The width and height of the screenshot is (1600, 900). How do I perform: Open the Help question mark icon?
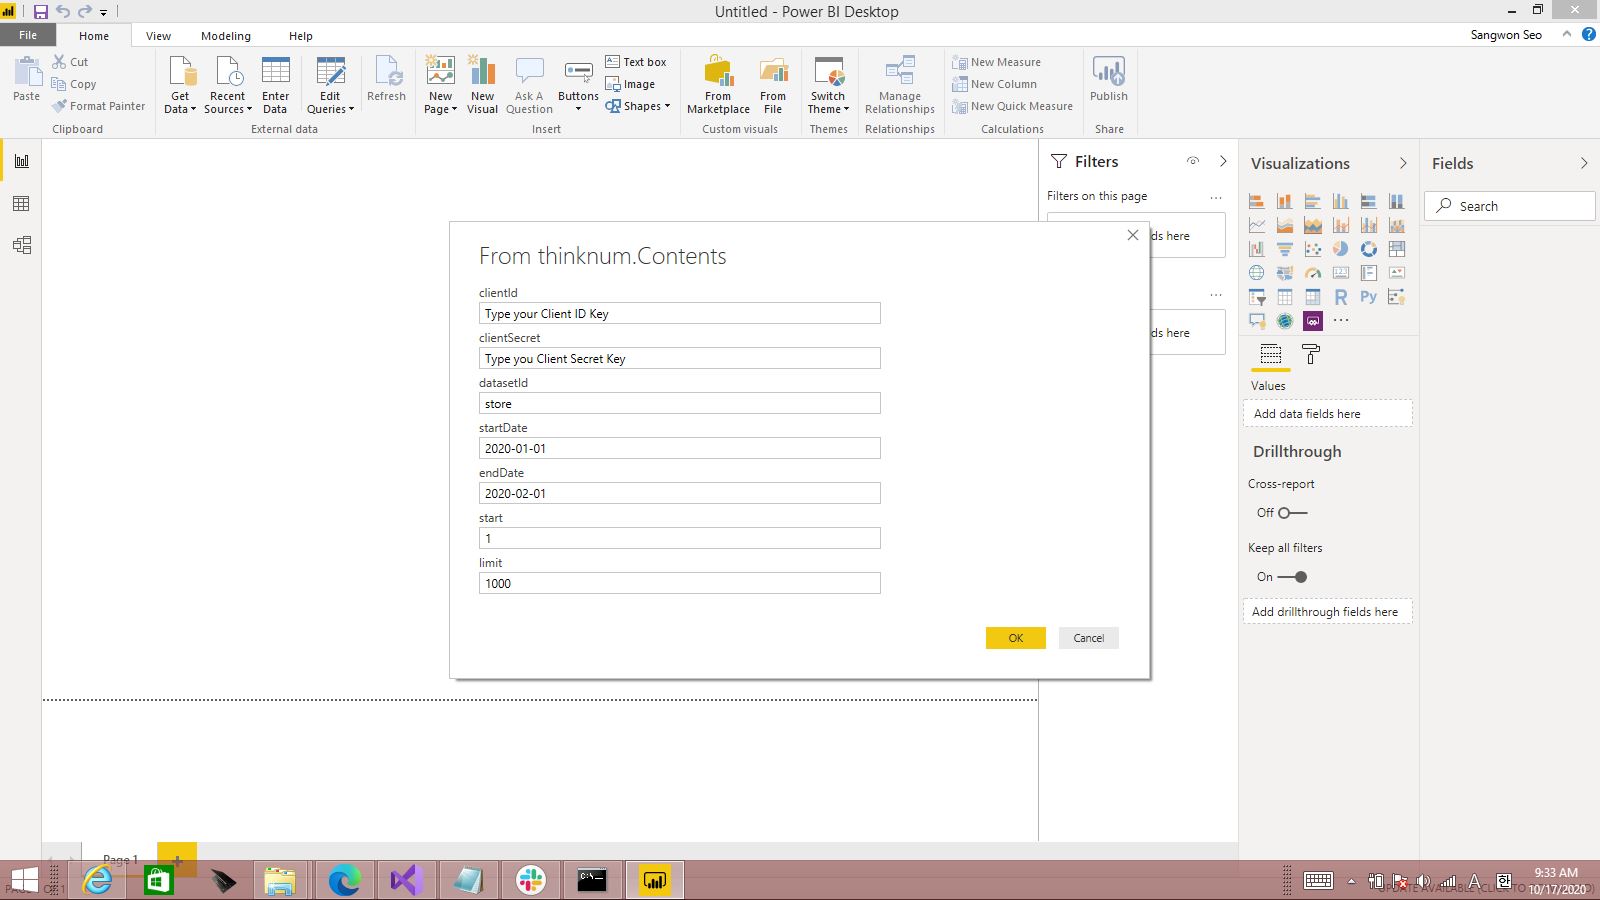1588,34
